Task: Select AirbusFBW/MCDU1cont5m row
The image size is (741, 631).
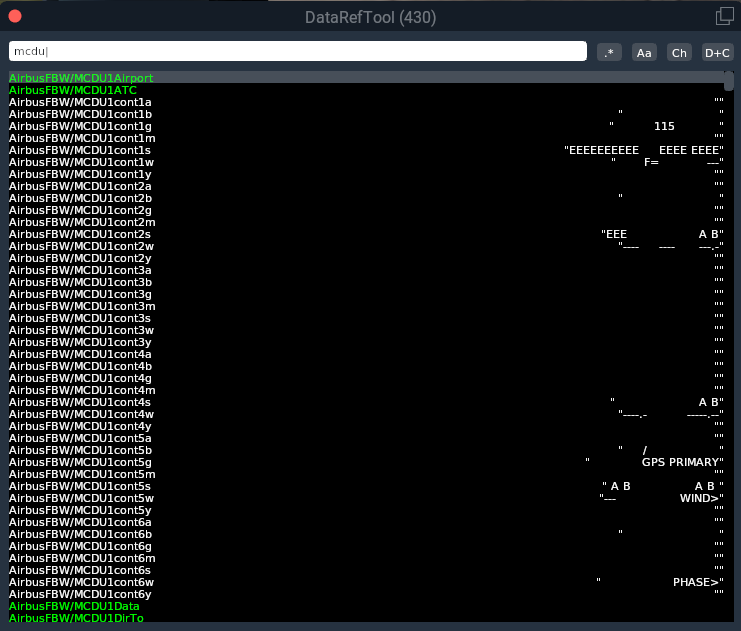Action: (366, 475)
